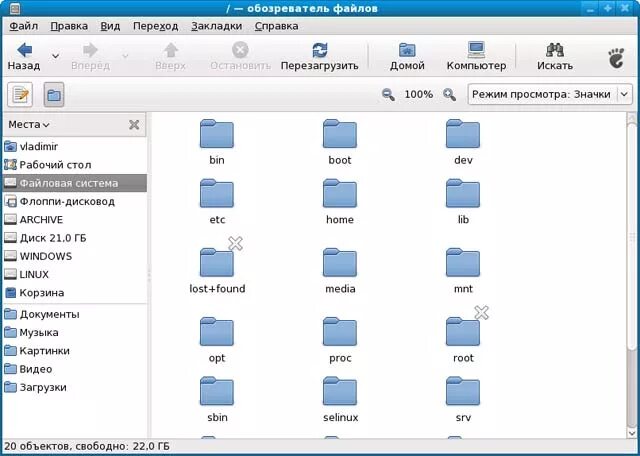Select the proc folder icon
The image size is (640, 456).
340,332
